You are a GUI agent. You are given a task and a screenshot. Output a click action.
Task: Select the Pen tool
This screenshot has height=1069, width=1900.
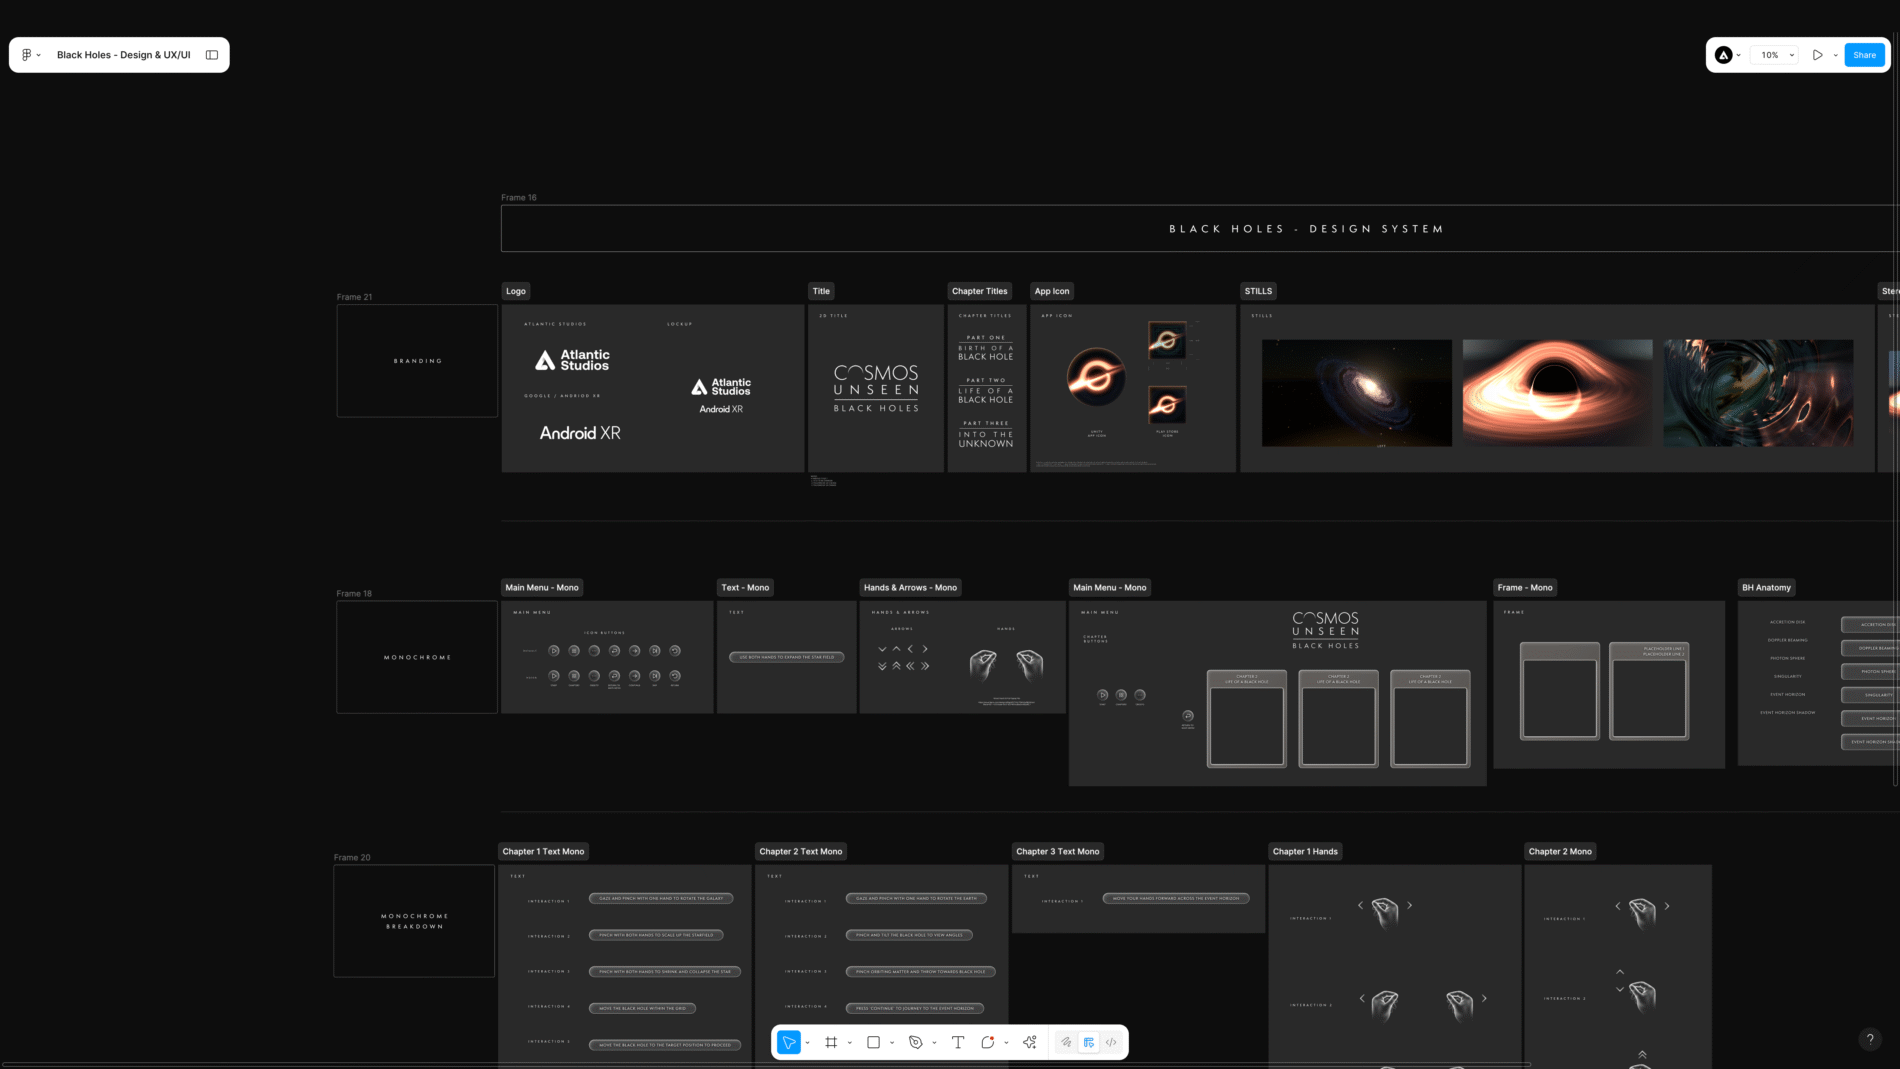[915, 1042]
